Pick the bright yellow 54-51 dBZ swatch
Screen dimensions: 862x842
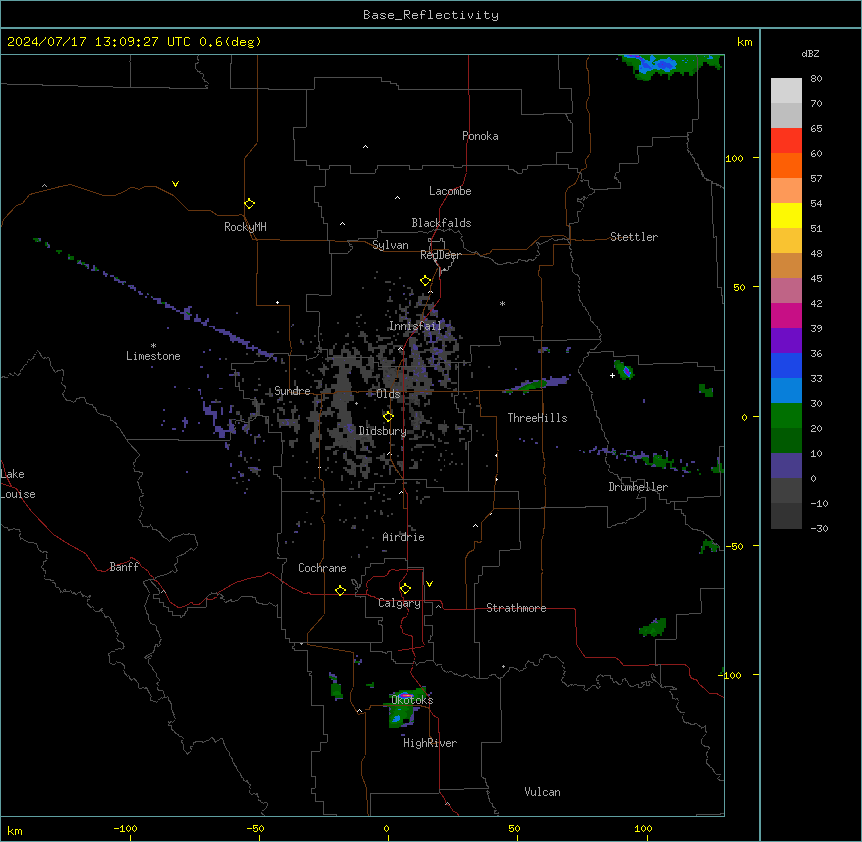[x=786, y=215]
